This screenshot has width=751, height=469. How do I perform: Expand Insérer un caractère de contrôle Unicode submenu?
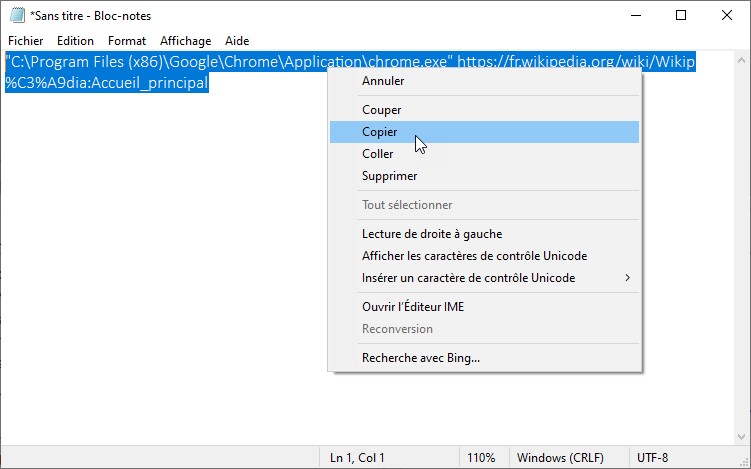(468, 278)
